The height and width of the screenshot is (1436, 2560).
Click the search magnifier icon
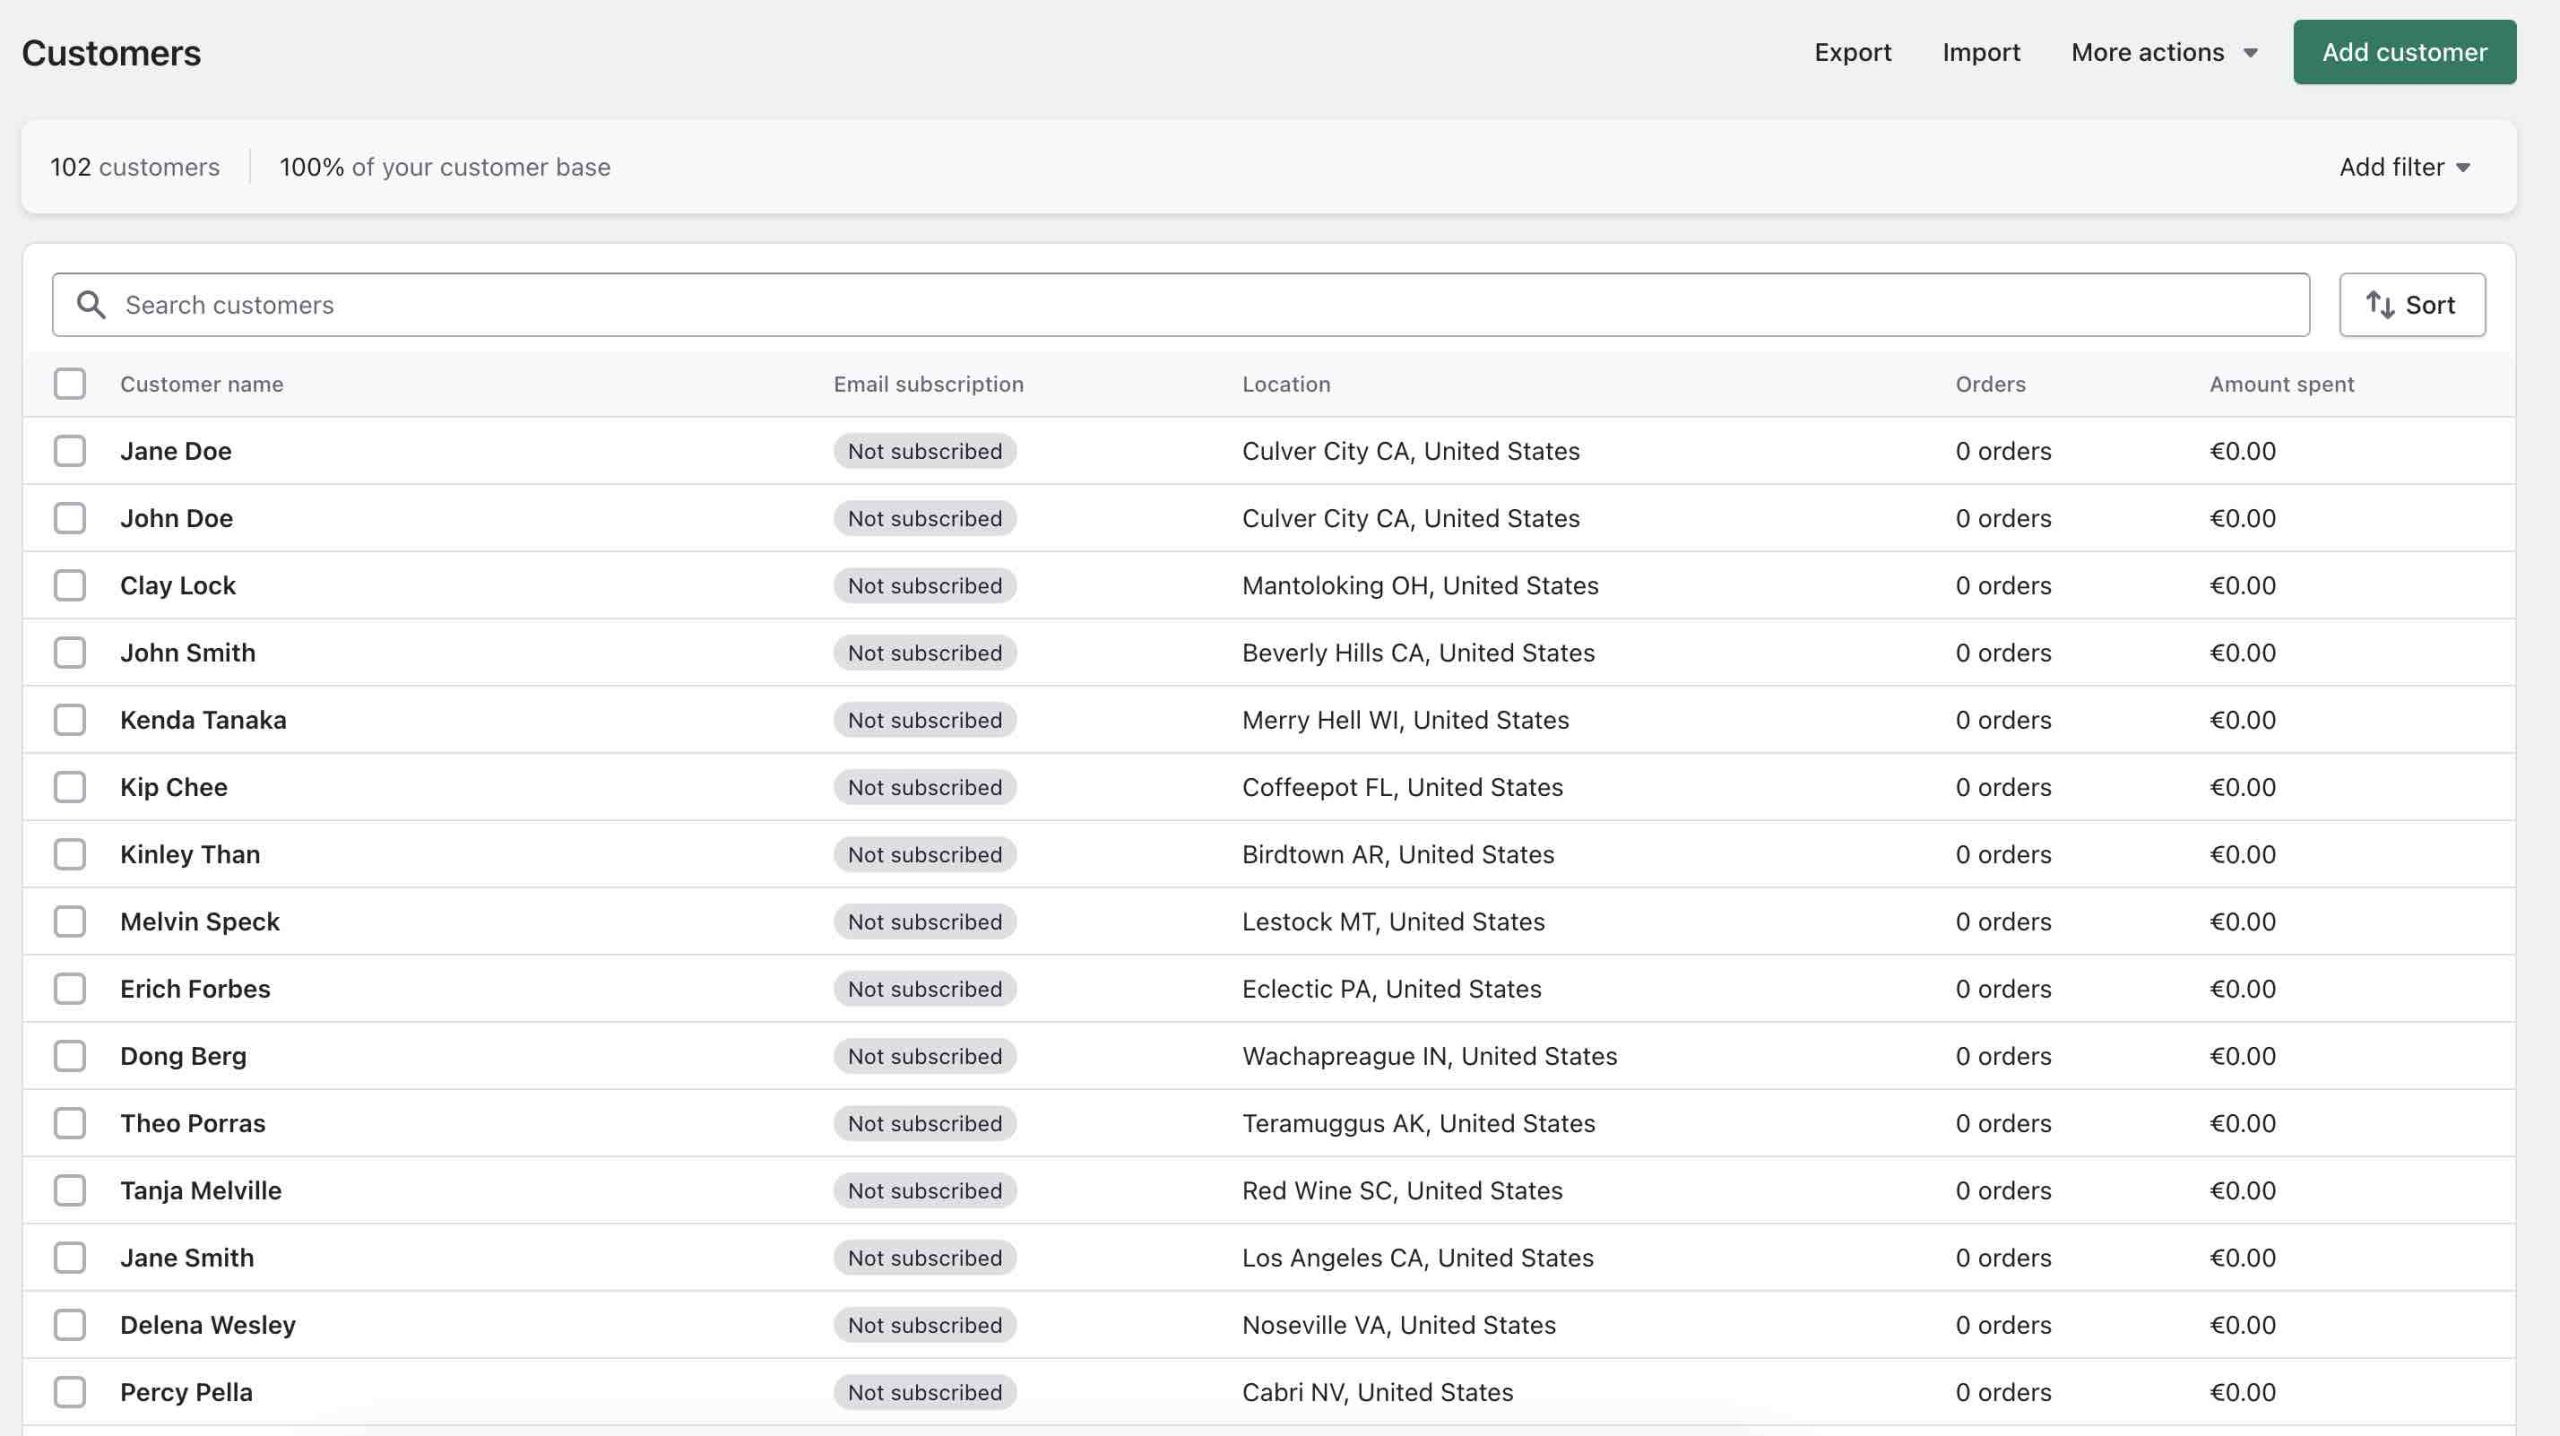pos(91,305)
